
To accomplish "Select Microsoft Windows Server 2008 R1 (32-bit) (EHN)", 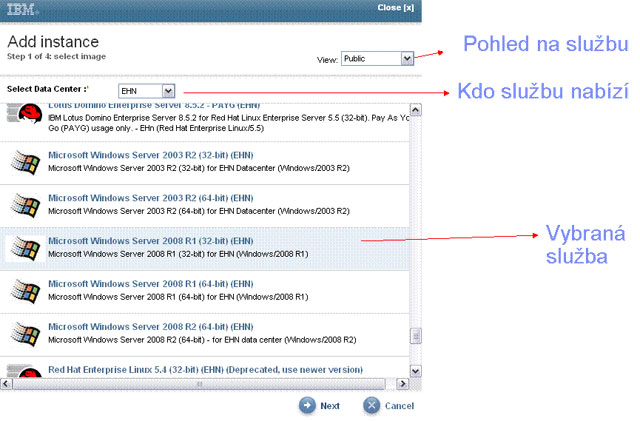I will click(151, 241).
